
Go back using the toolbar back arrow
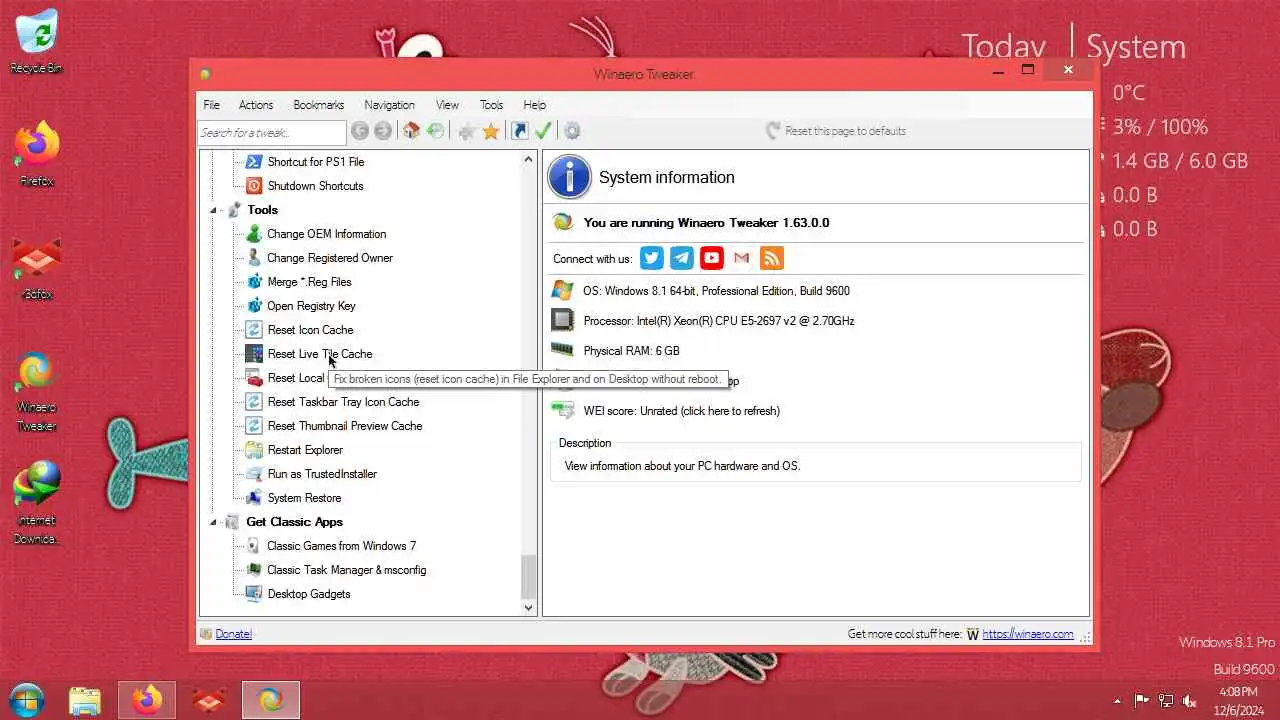point(360,131)
